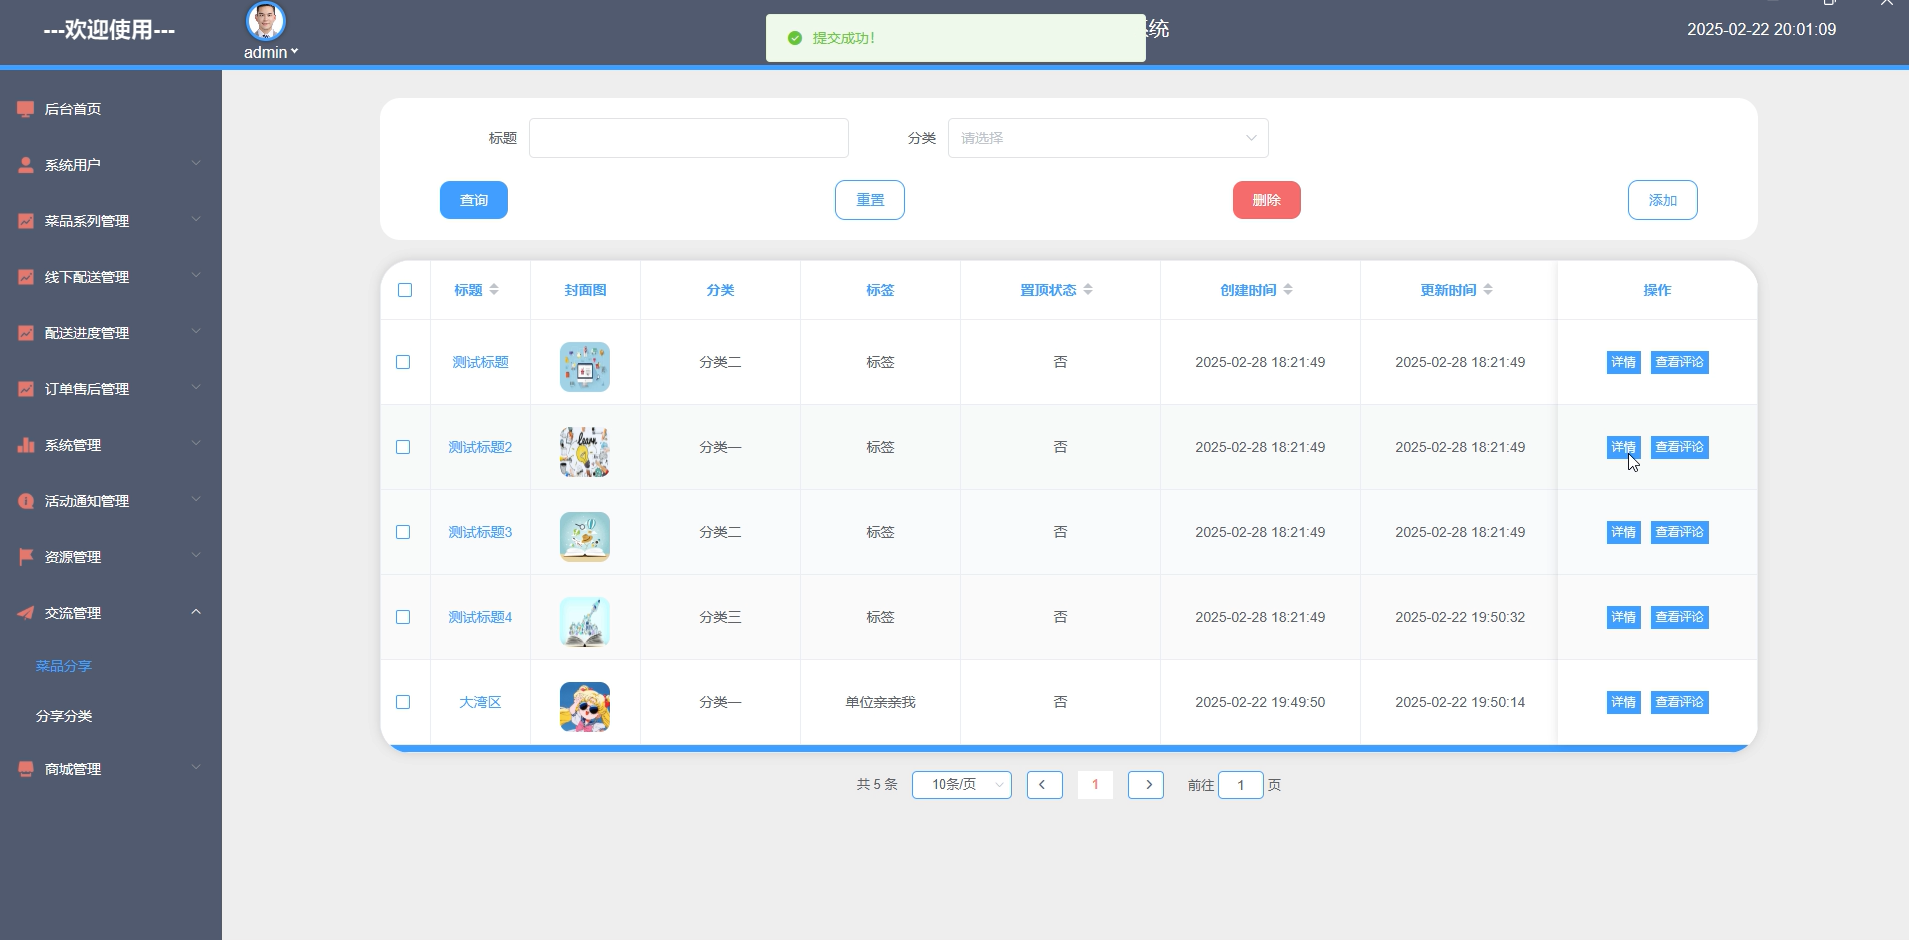The width and height of the screenshot is (1909, 940).
Task: Click success check icon in notification
Action: [x=795, y=38]
